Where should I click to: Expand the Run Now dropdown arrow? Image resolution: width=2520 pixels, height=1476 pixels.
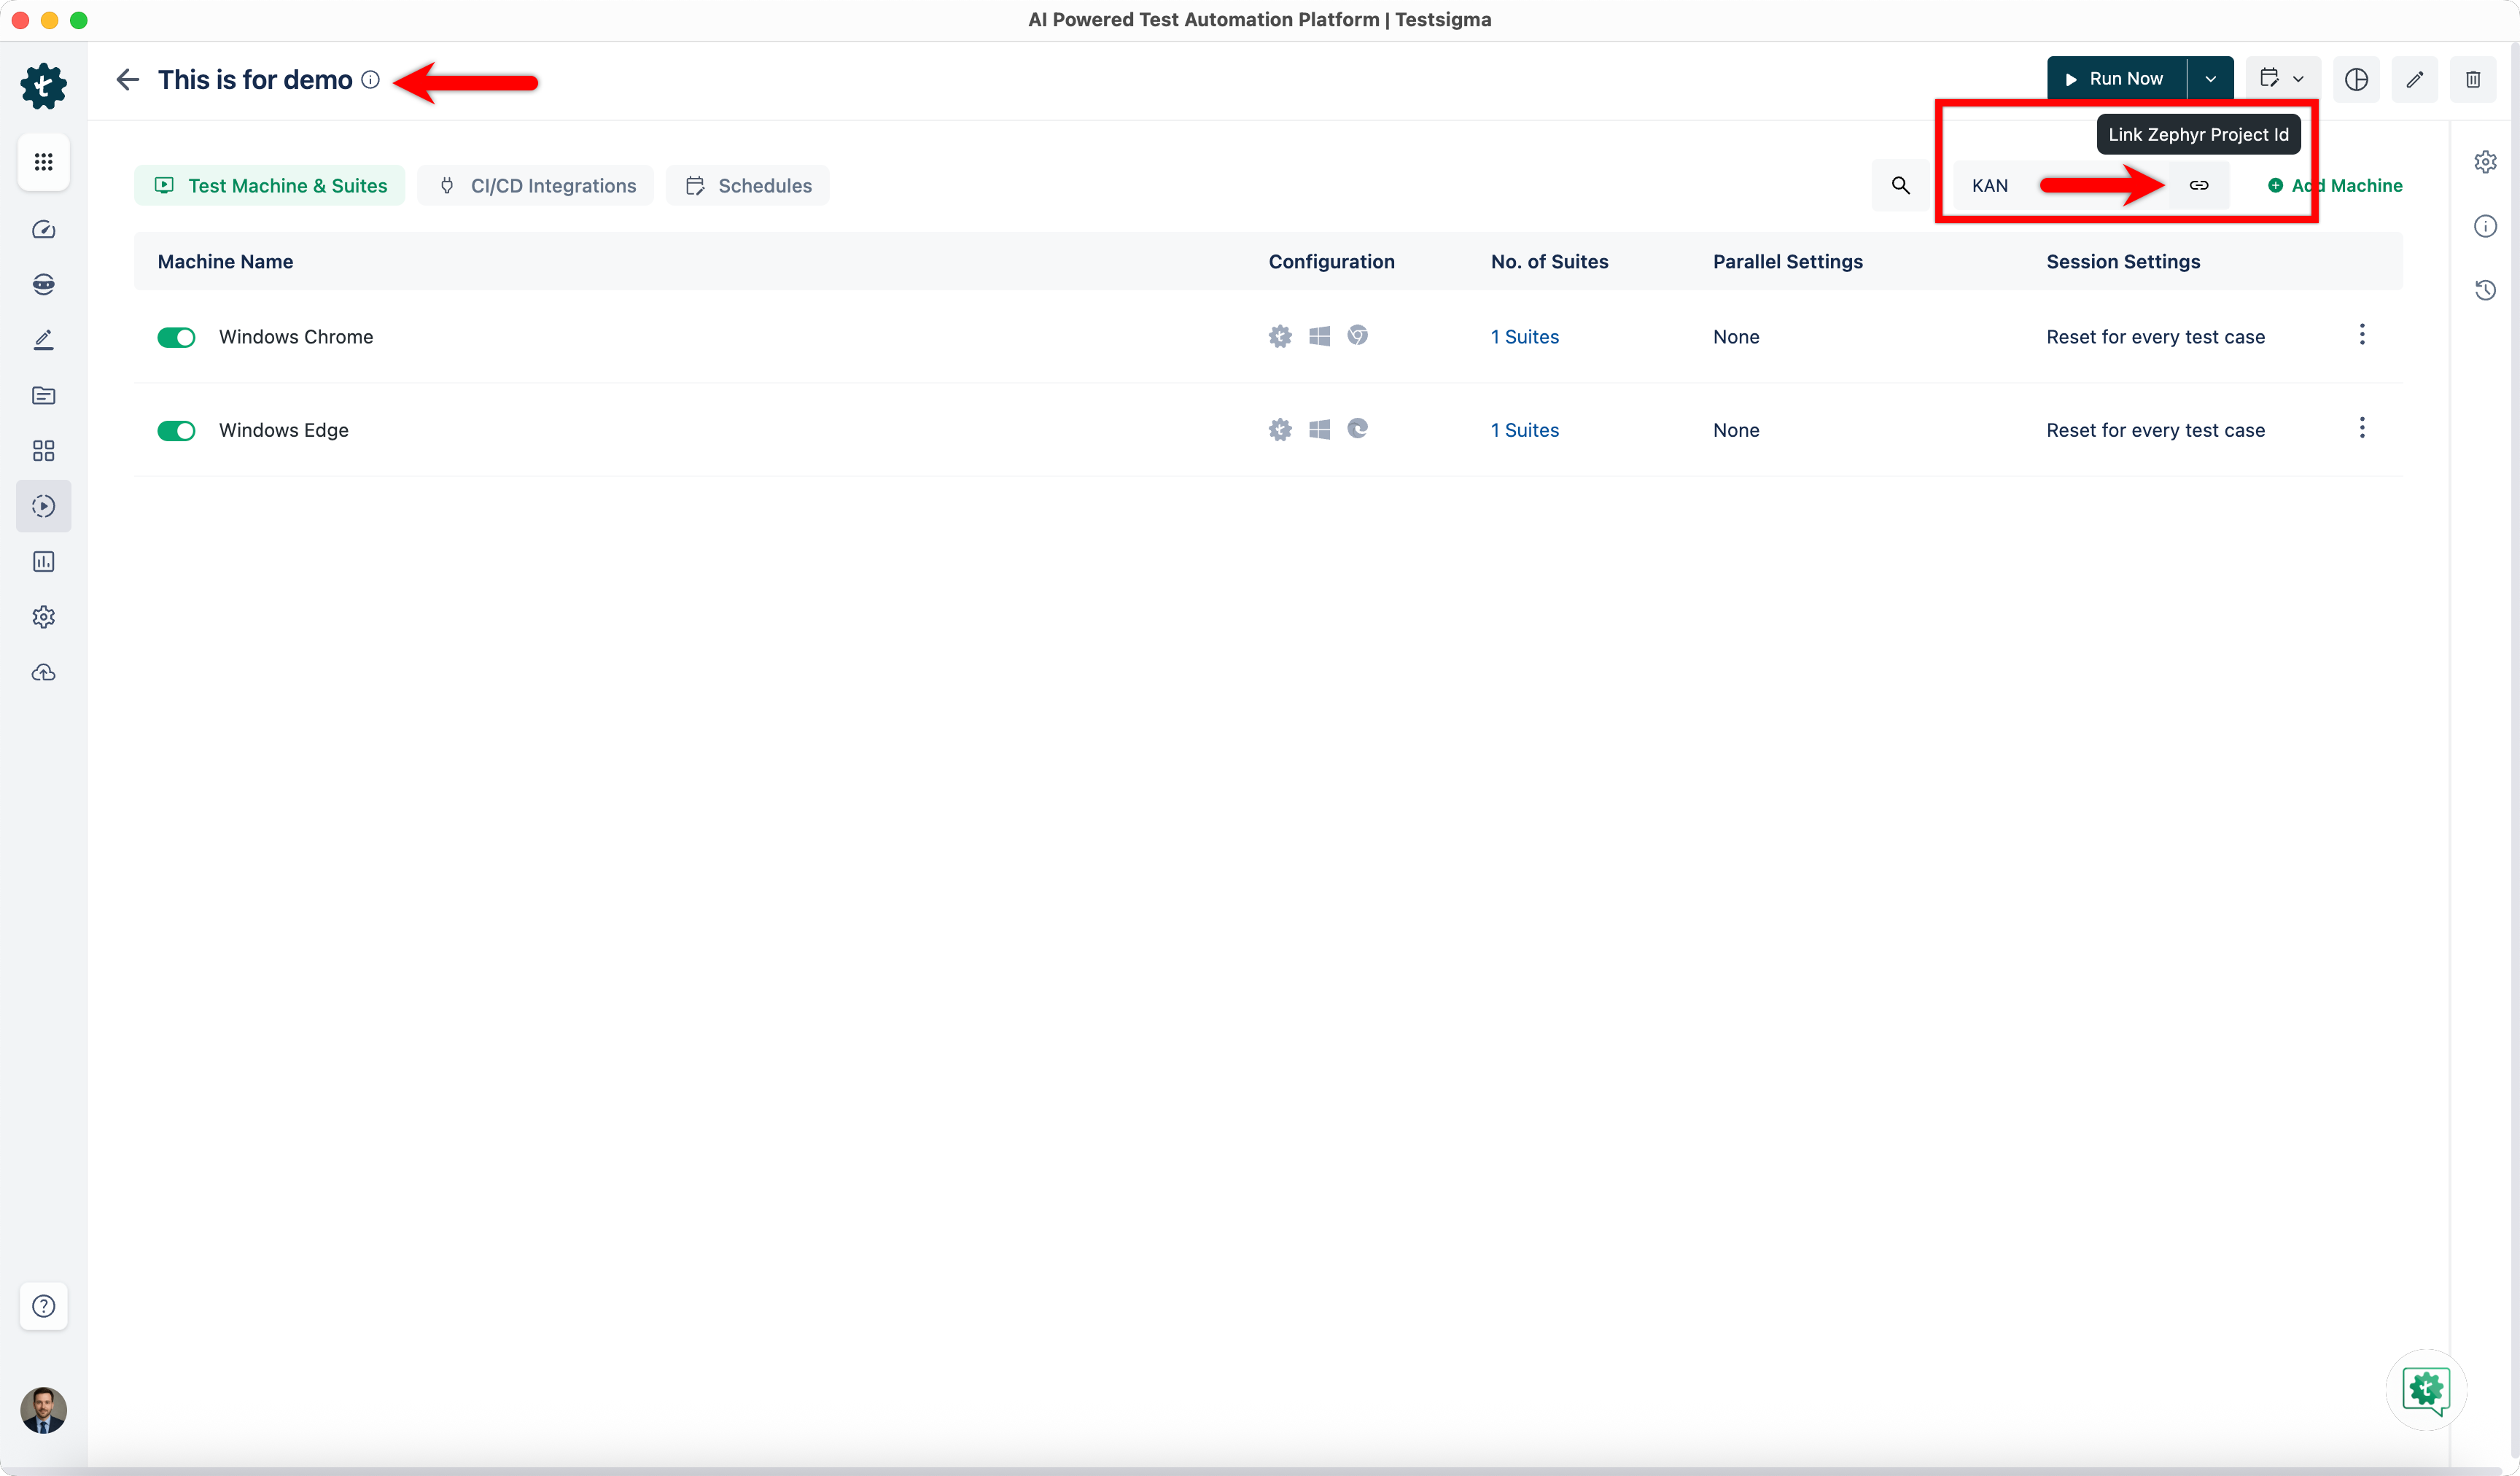click(x=2210, y=79)
